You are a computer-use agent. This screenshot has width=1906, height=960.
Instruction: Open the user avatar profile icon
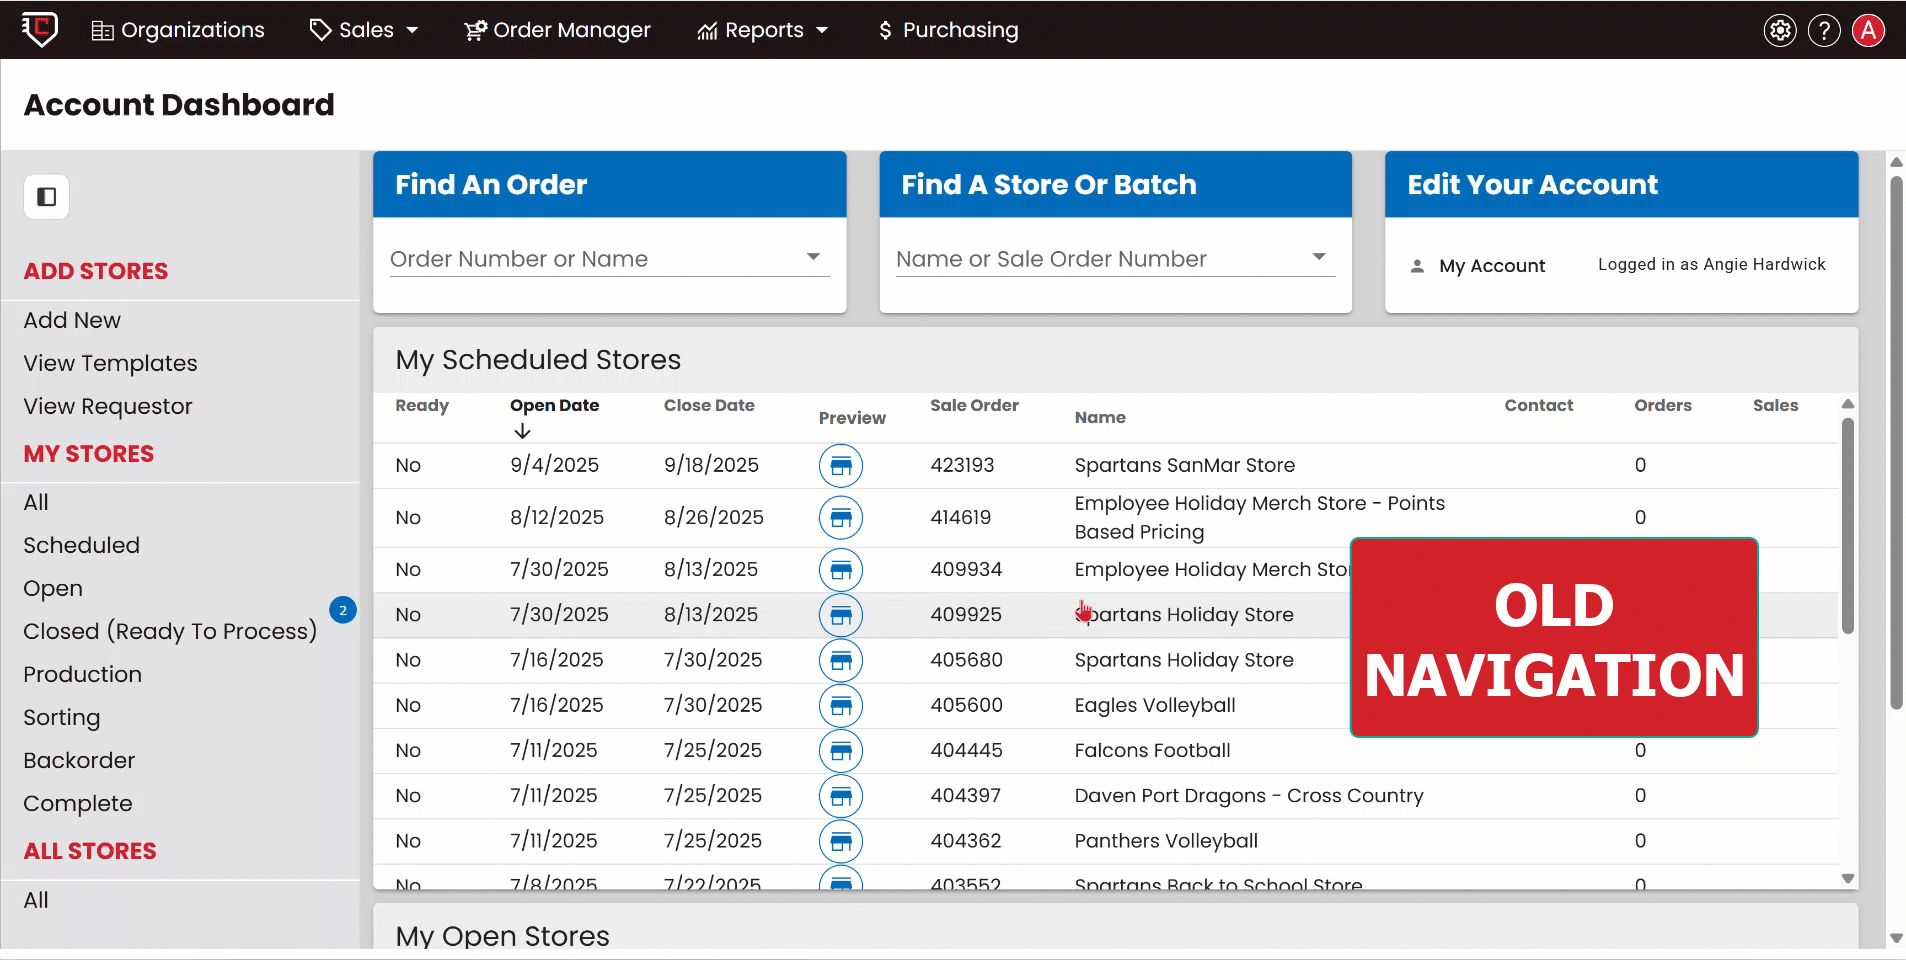pos(1868,30)
